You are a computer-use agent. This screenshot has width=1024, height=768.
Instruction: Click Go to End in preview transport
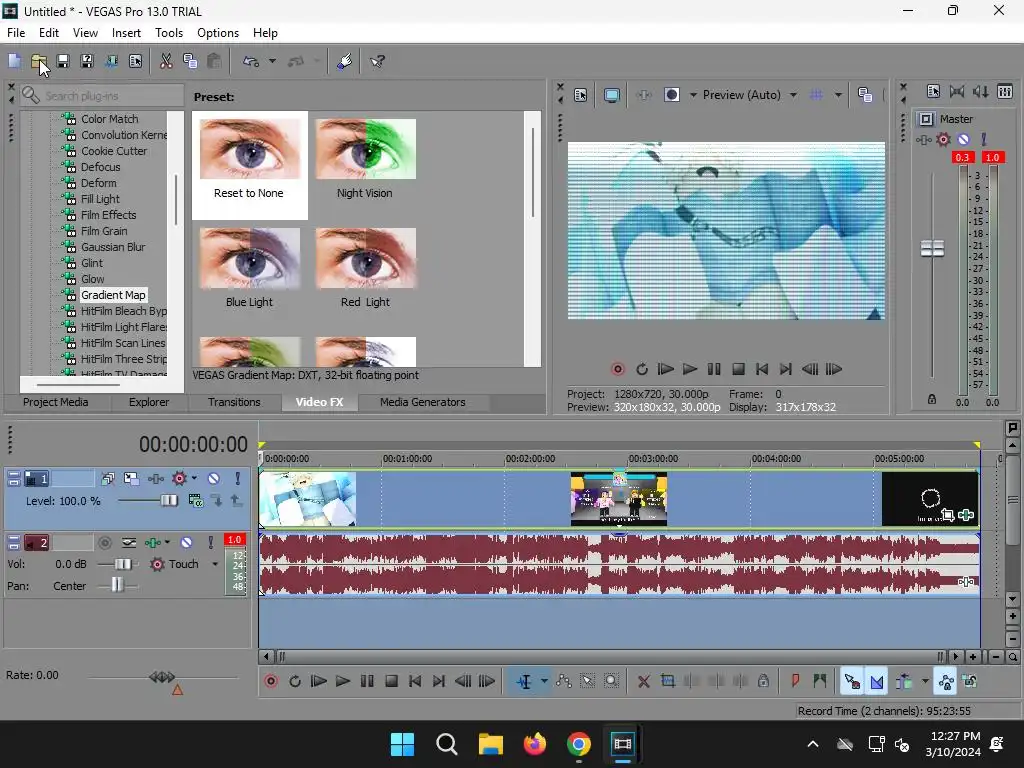pos(786,370)
